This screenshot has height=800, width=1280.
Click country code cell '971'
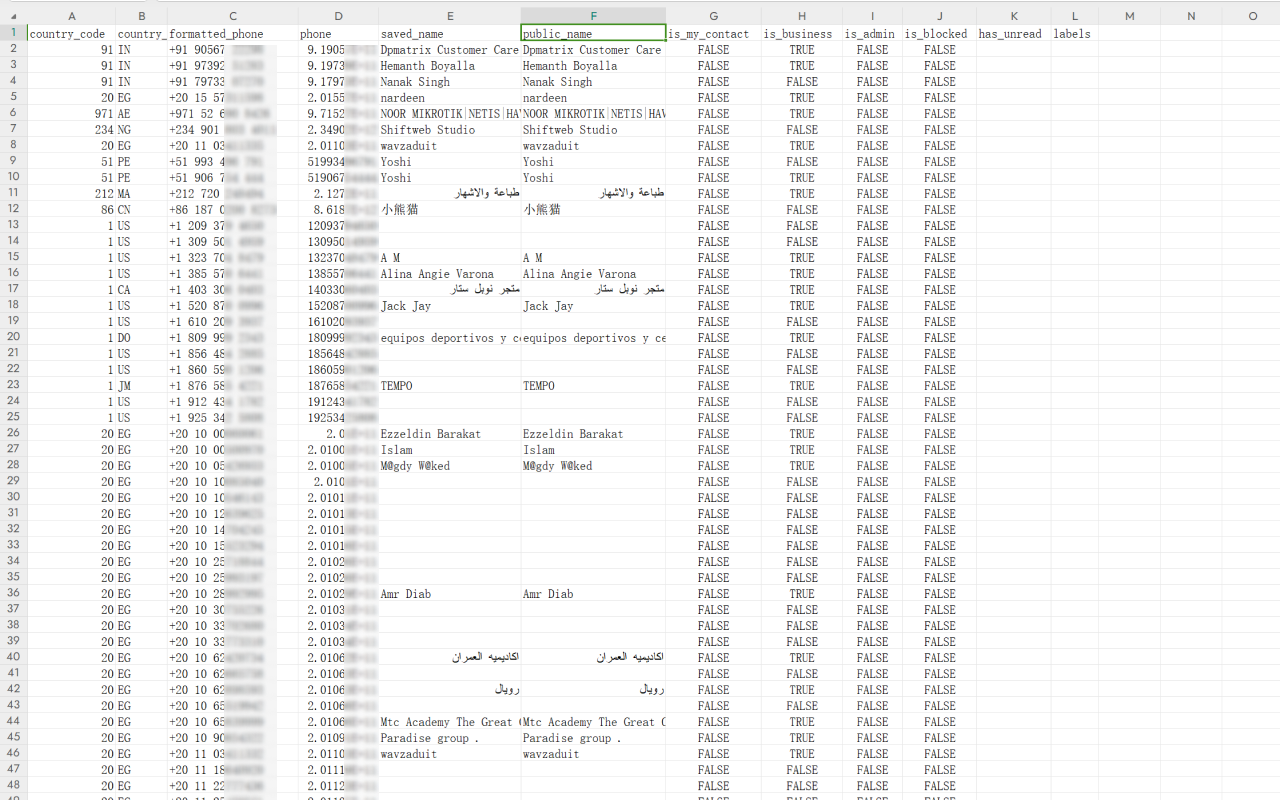(x=71, y=114)
